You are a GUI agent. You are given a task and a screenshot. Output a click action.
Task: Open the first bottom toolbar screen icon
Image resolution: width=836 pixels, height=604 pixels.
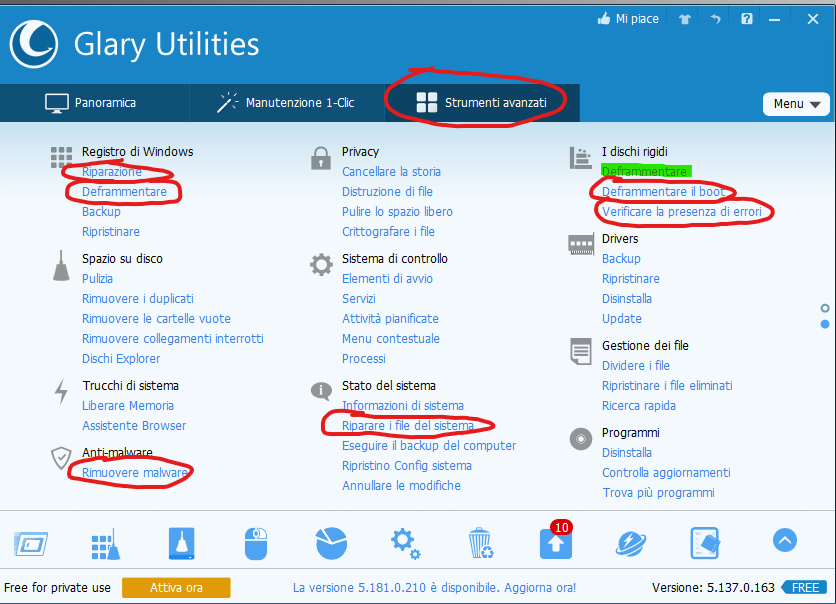[31, 544]
